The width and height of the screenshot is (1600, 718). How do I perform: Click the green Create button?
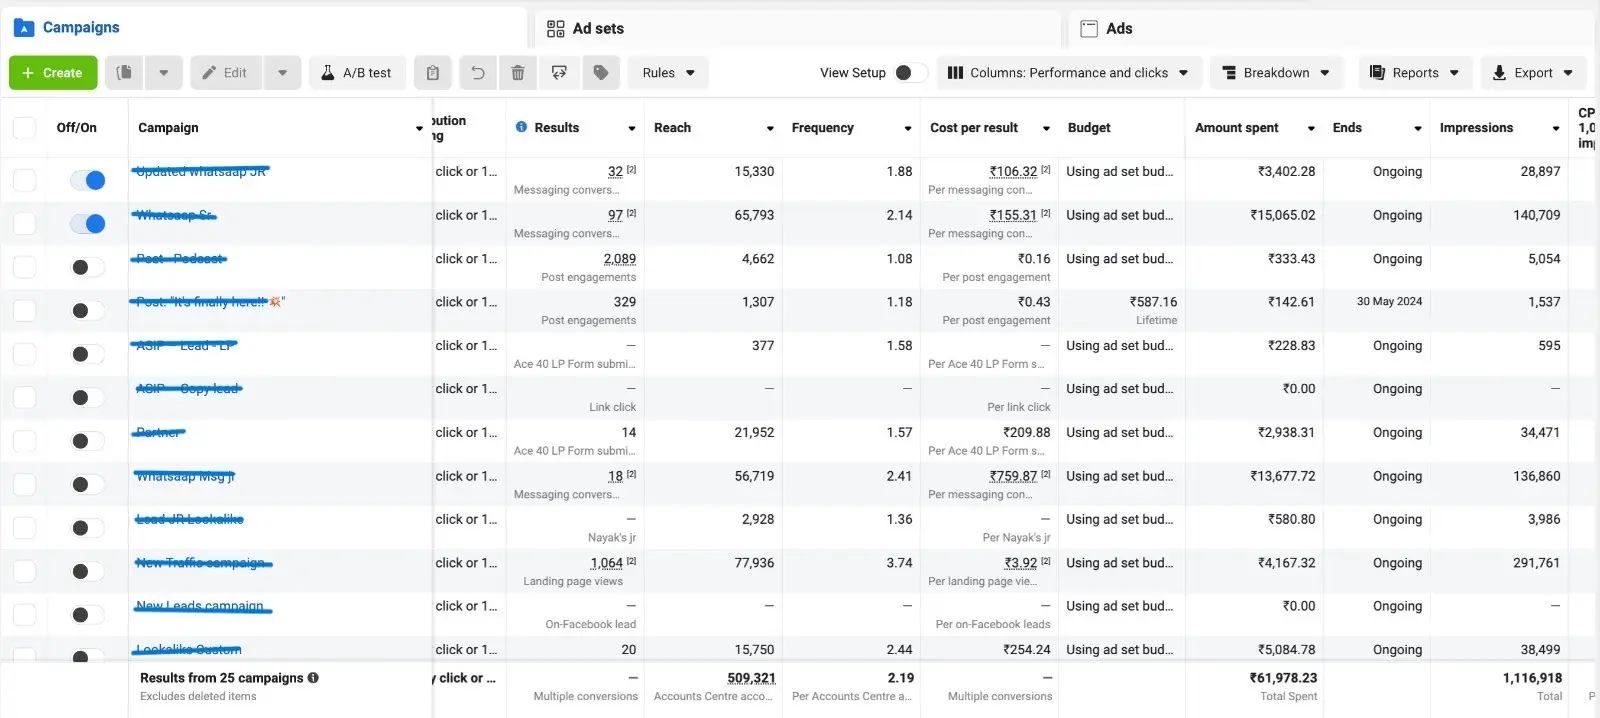(x=53, y=73)
